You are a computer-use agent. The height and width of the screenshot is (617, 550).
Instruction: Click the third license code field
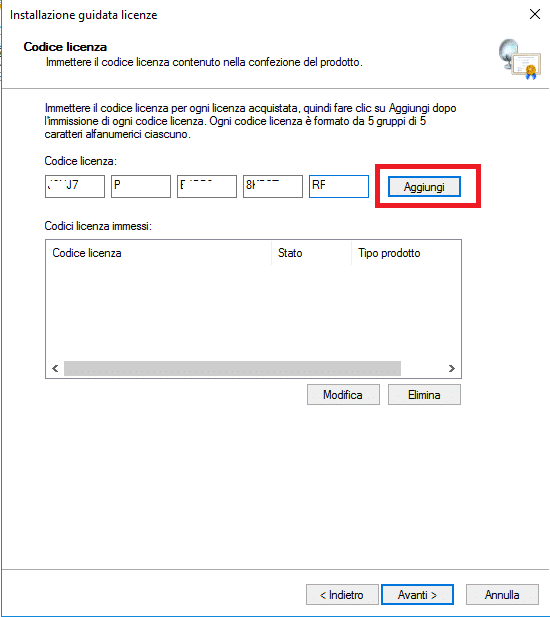click(x=207, y=187)
